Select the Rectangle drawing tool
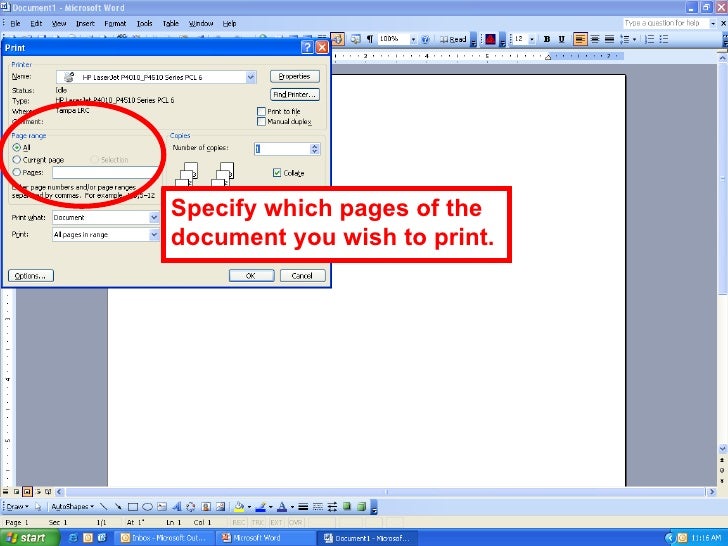Viewport: 728px width, 546px height. click(133, 507)
